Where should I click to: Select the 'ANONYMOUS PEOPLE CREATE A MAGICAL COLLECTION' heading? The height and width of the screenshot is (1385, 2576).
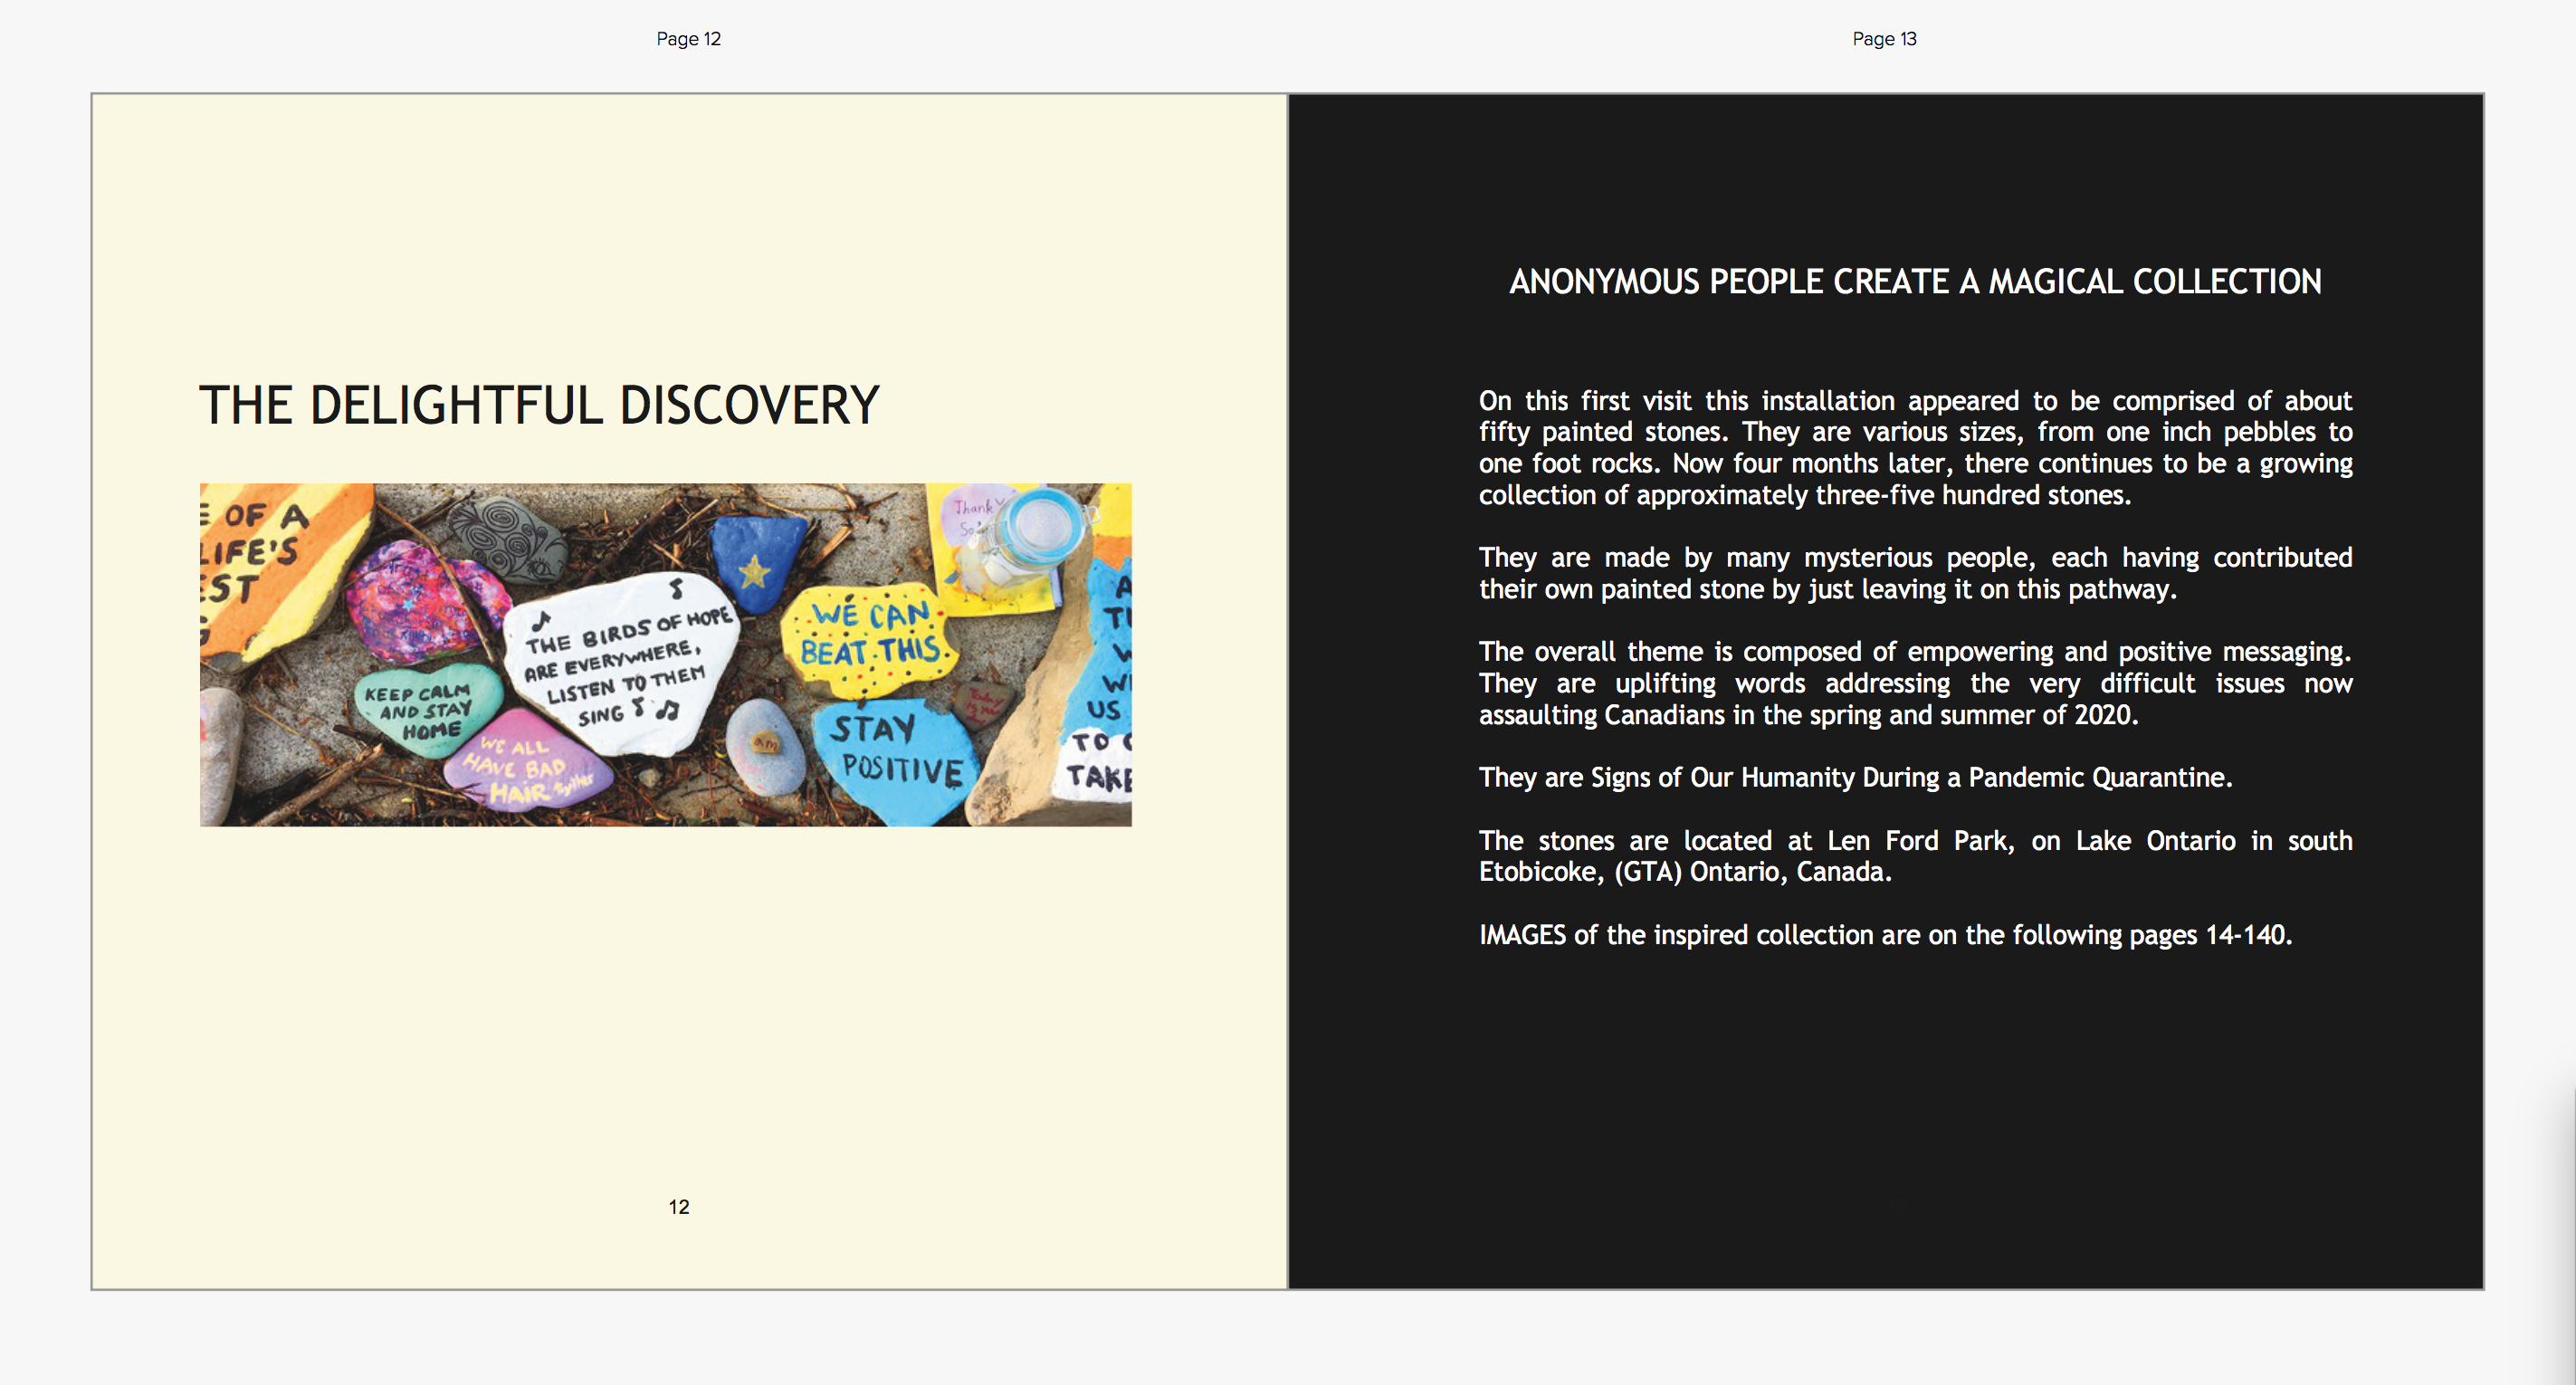tap(1915, 282)
